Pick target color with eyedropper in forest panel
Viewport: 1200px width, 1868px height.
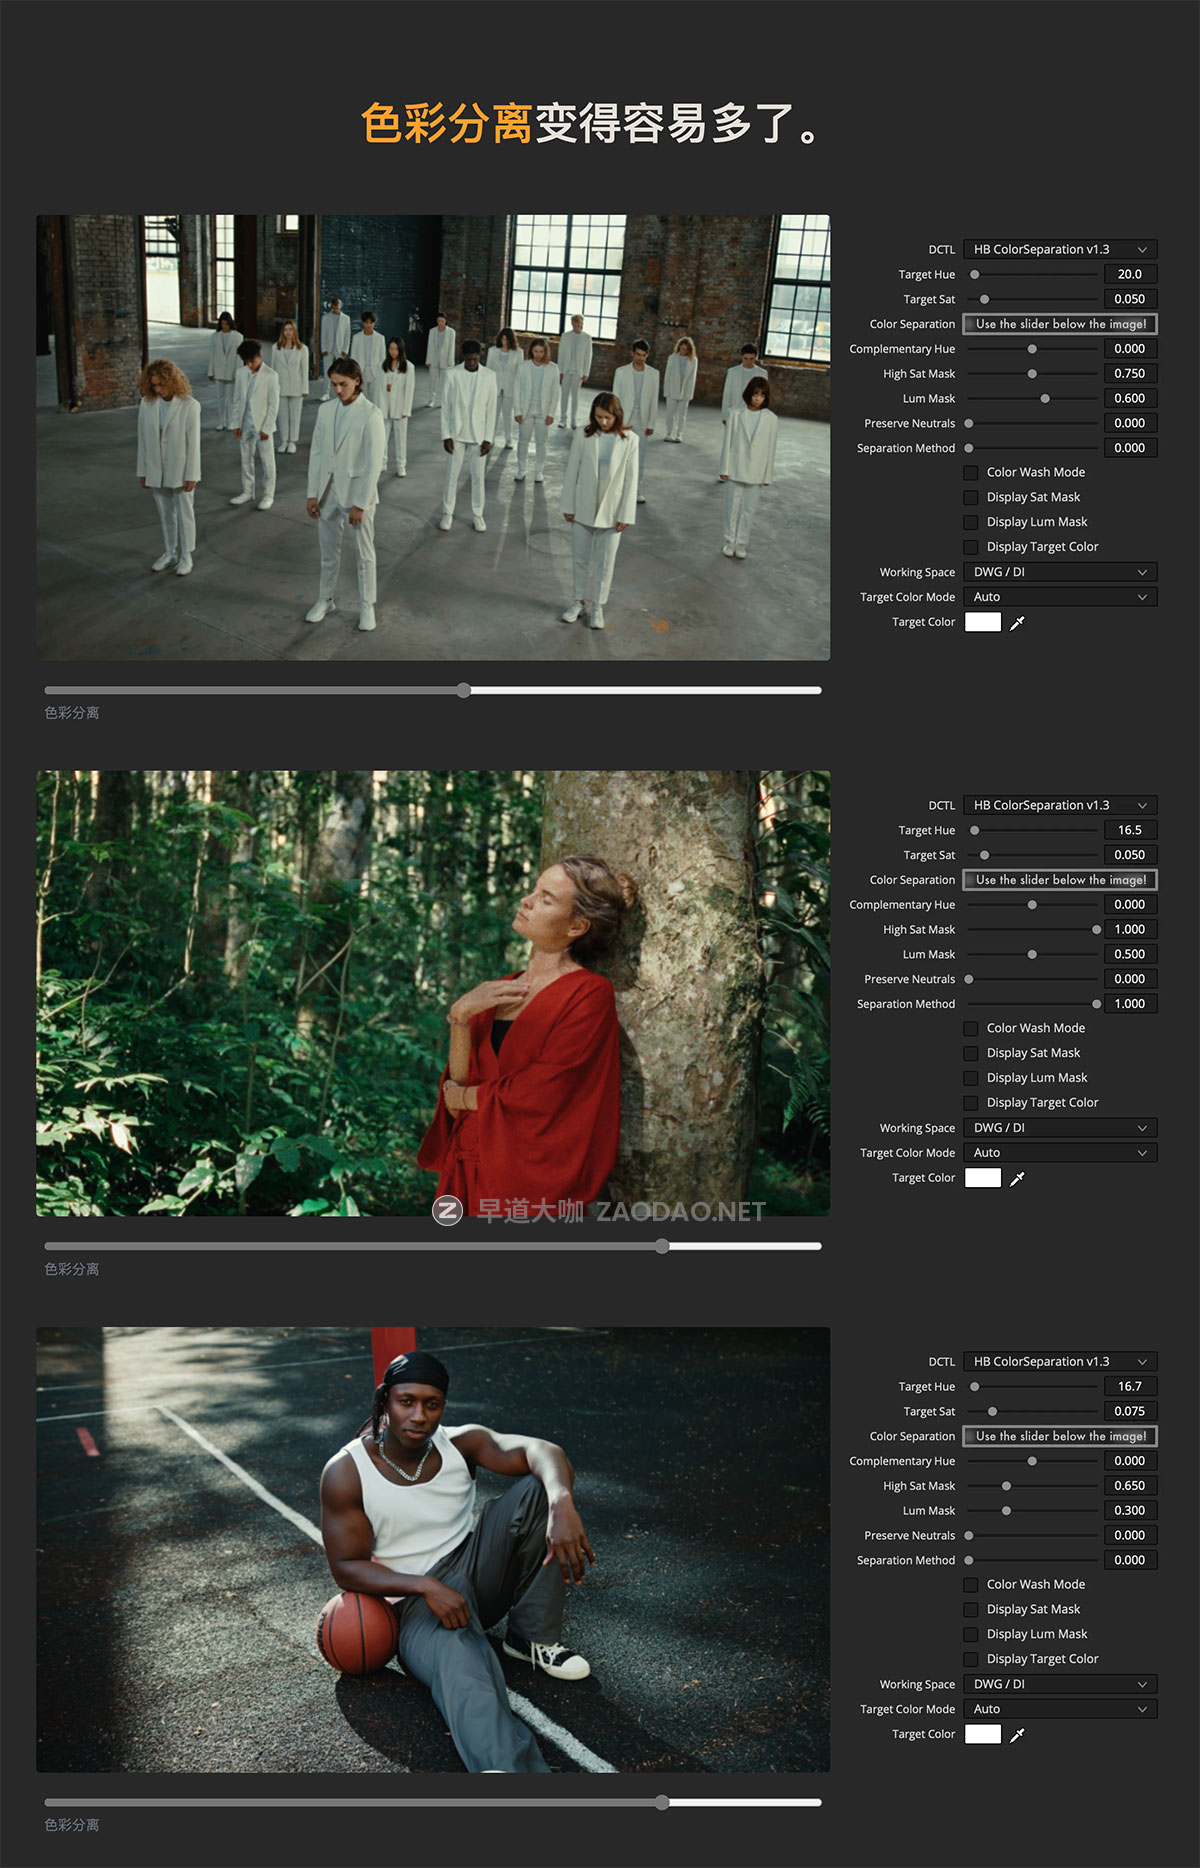1017,1179
